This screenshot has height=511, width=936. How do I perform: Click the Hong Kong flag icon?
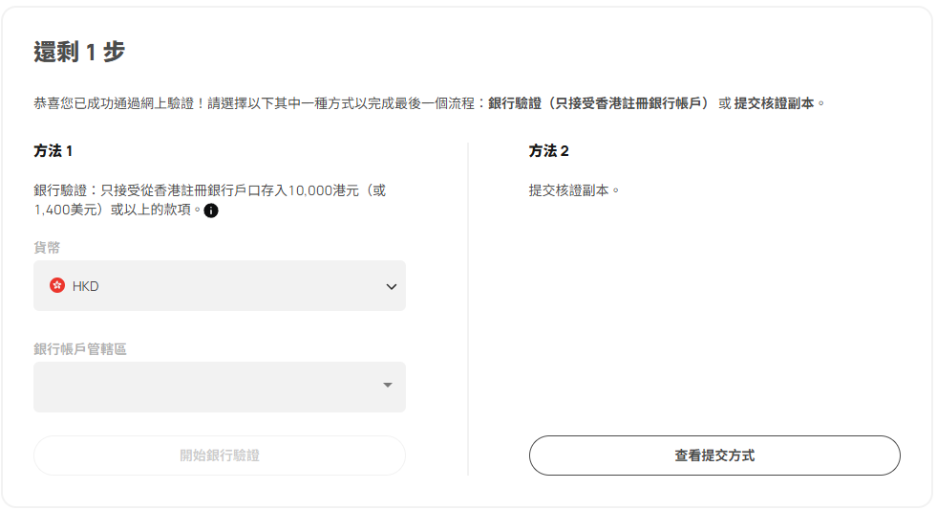pos(57,286)
